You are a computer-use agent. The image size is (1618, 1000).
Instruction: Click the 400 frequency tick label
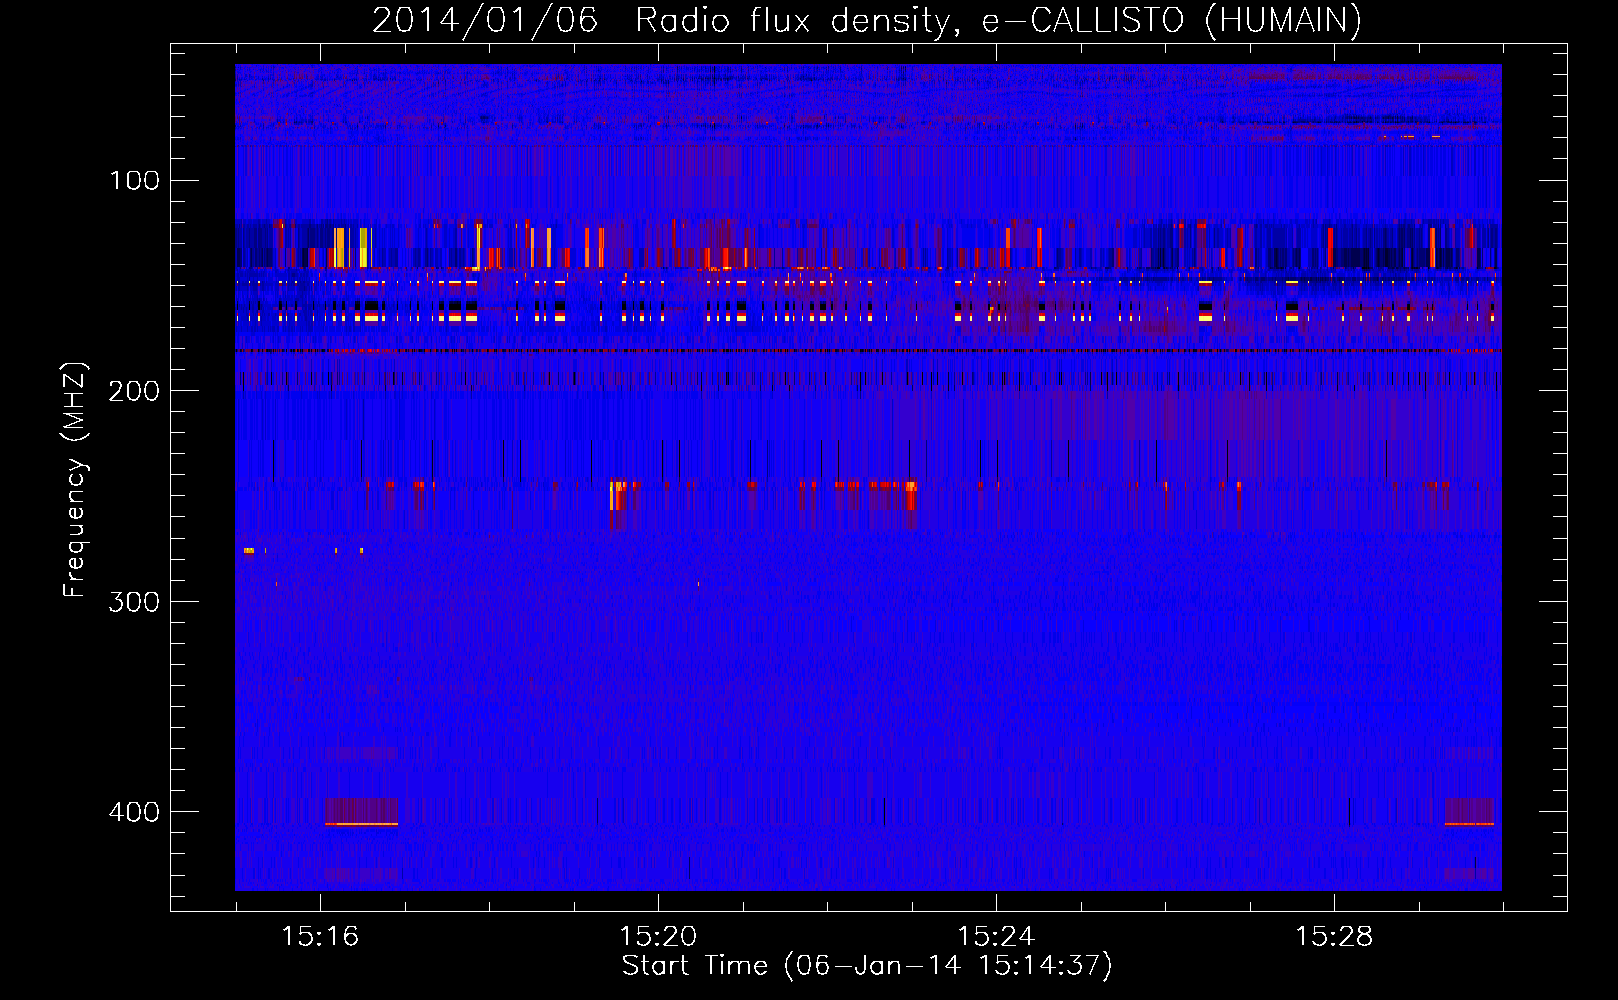[134, 811]
